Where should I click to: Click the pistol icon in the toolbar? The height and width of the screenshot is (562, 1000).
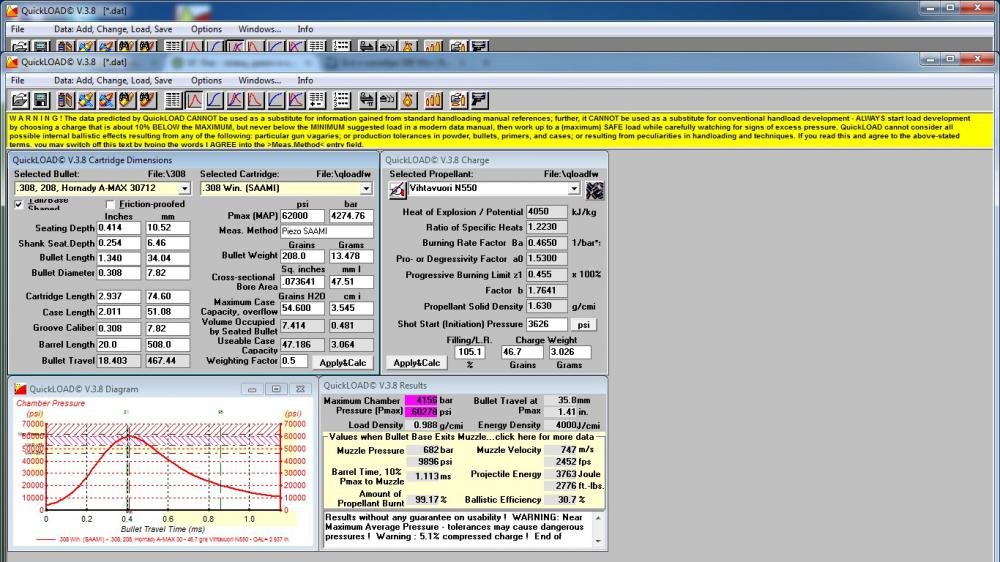(479, 100)
